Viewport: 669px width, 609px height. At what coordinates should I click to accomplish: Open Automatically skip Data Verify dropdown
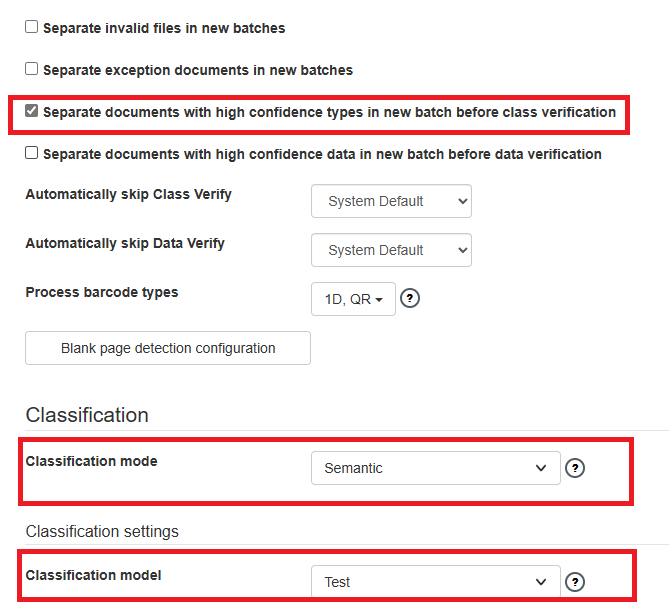tap(391, 250)
